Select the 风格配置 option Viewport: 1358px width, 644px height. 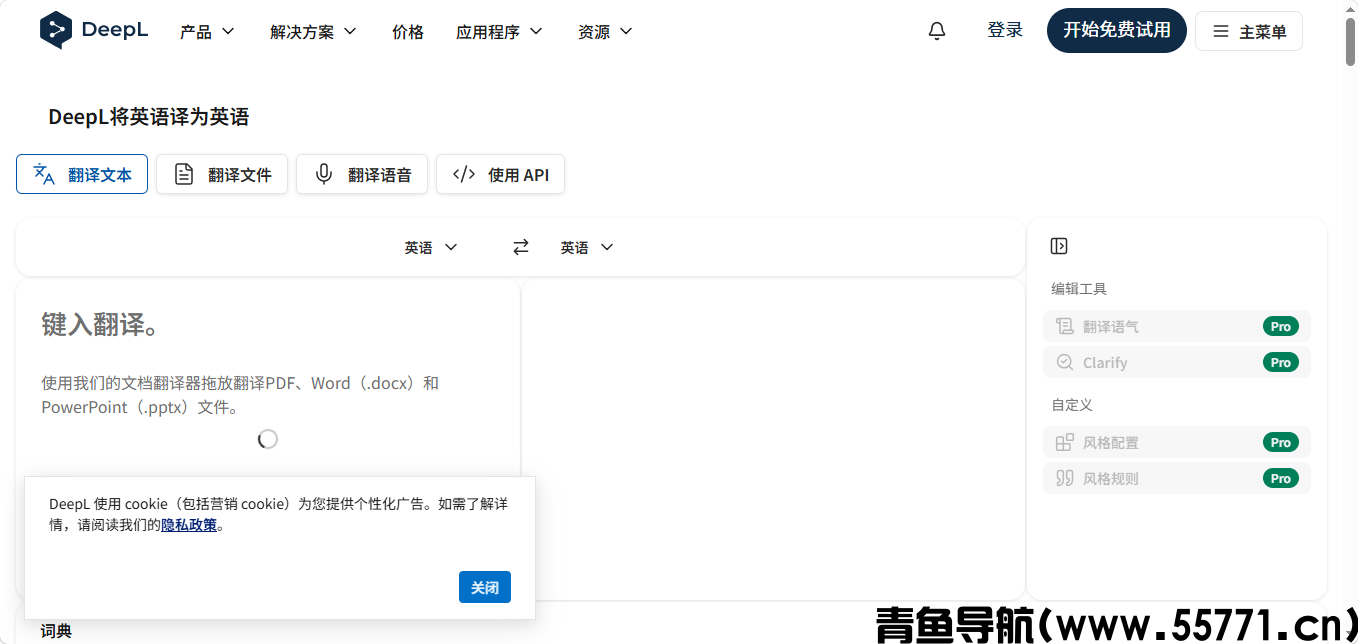(x=1177, y=442)
